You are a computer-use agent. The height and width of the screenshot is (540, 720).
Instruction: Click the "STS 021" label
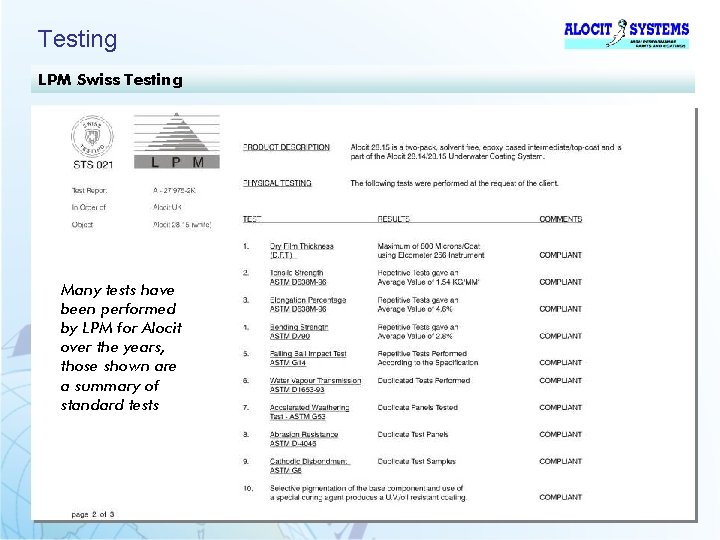[93, 164]
